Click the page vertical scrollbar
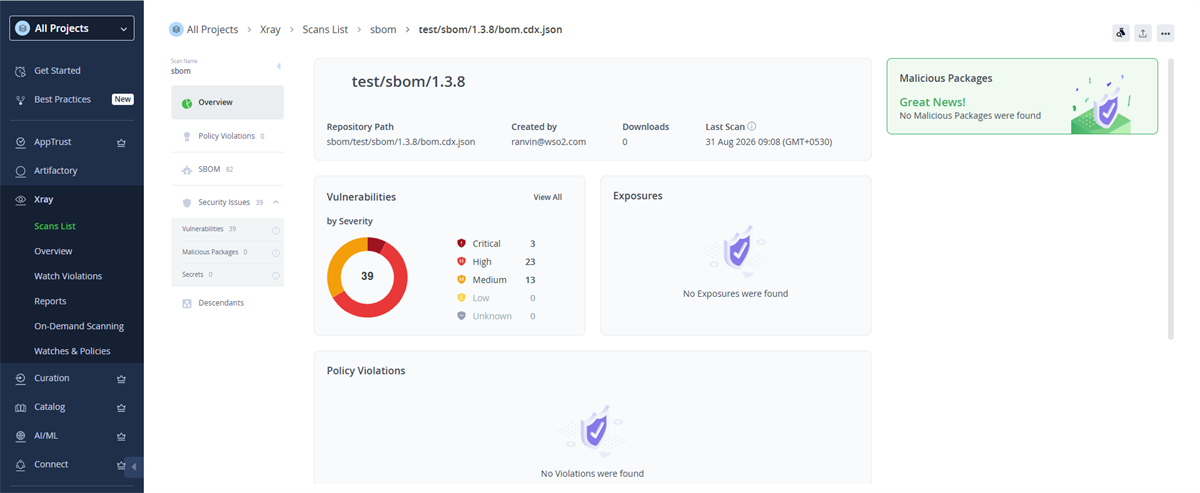This screenshot has width=1200, height=493. click(1171, 200)
